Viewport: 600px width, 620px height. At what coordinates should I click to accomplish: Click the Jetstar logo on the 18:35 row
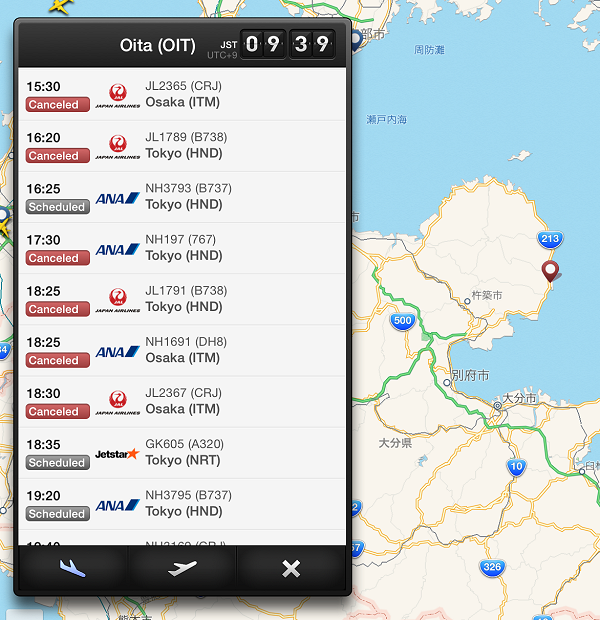[x=117, y=454]
